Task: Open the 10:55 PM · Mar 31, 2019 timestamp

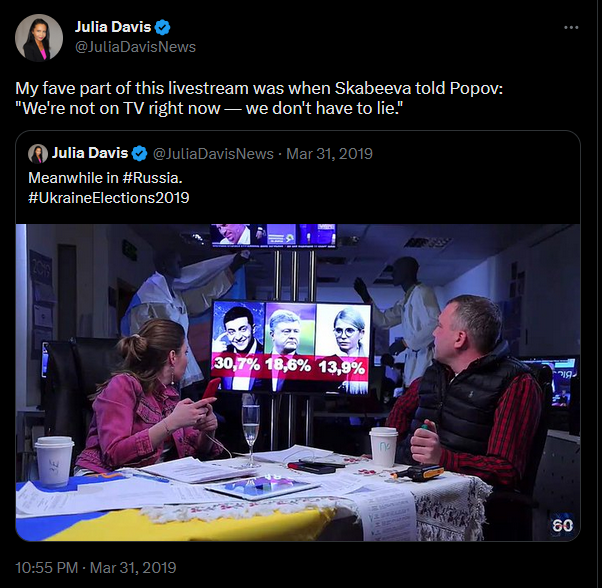Action: [x=96, y=568]
